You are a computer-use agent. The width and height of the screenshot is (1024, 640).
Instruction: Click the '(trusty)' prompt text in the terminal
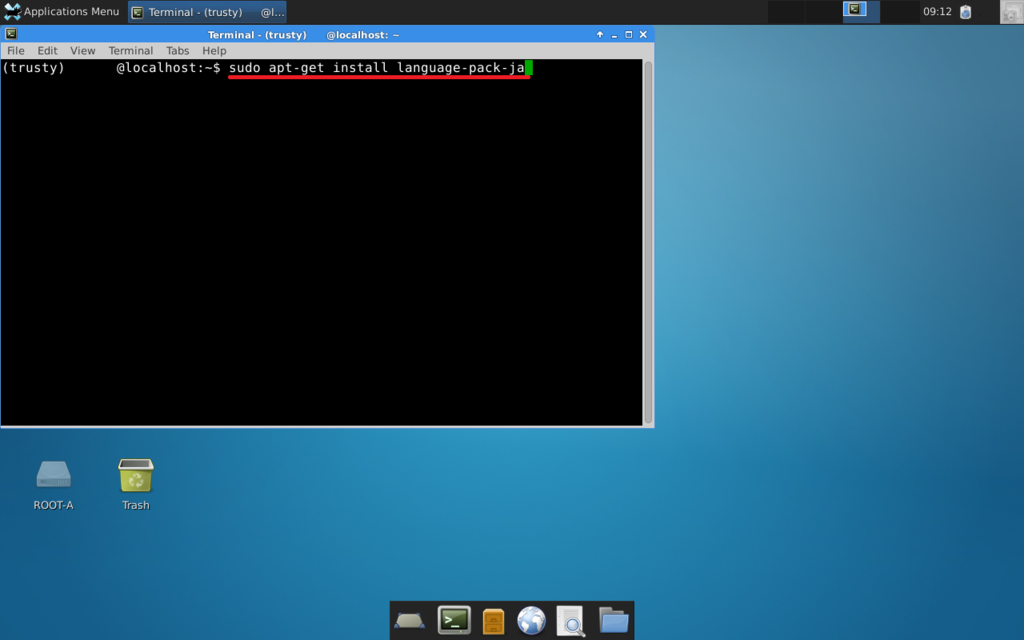point(33,68)
